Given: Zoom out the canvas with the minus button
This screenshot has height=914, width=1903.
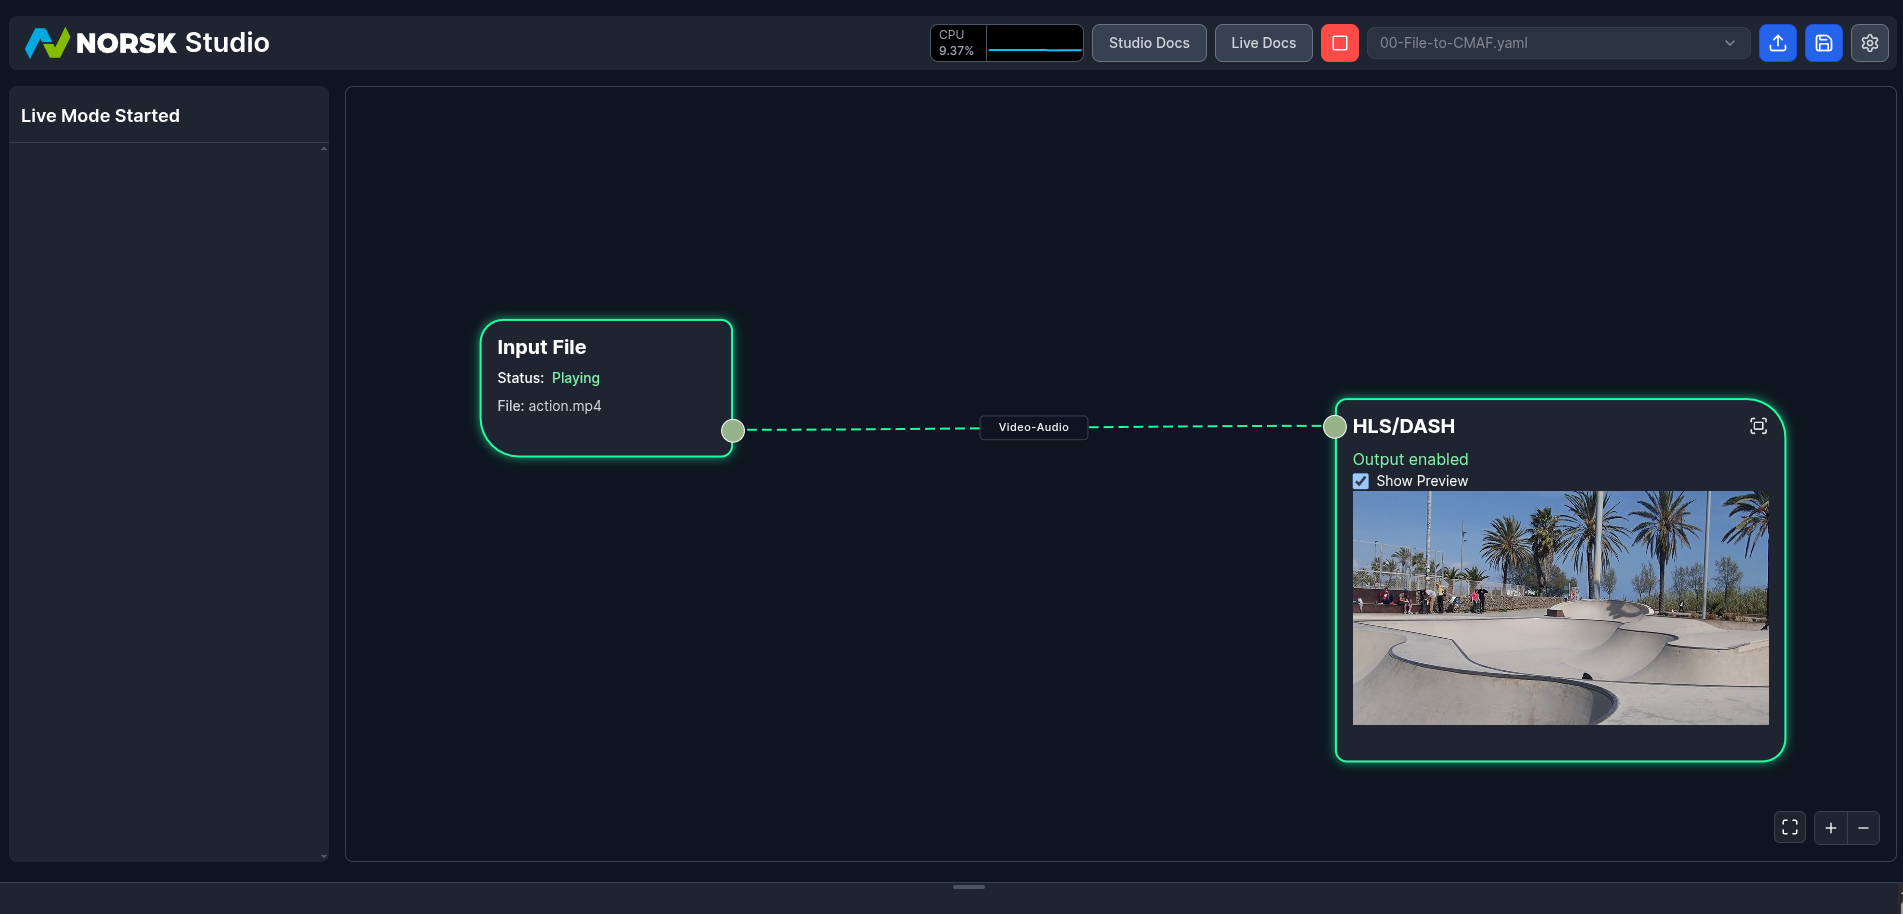Looking at the screenshot, I should point(1863,827).
